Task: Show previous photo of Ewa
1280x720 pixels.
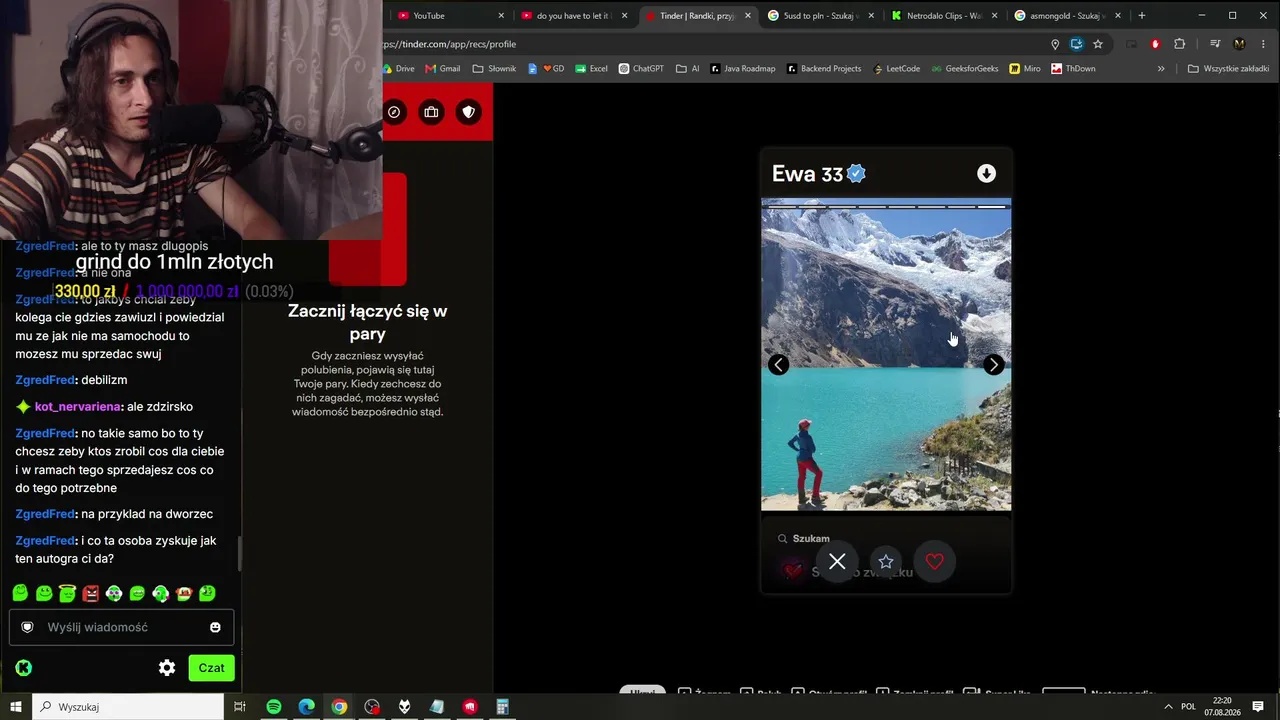Action: (778, 365)
